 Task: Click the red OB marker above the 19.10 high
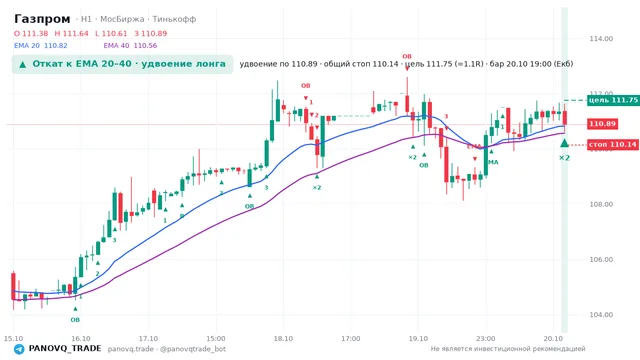407,56
